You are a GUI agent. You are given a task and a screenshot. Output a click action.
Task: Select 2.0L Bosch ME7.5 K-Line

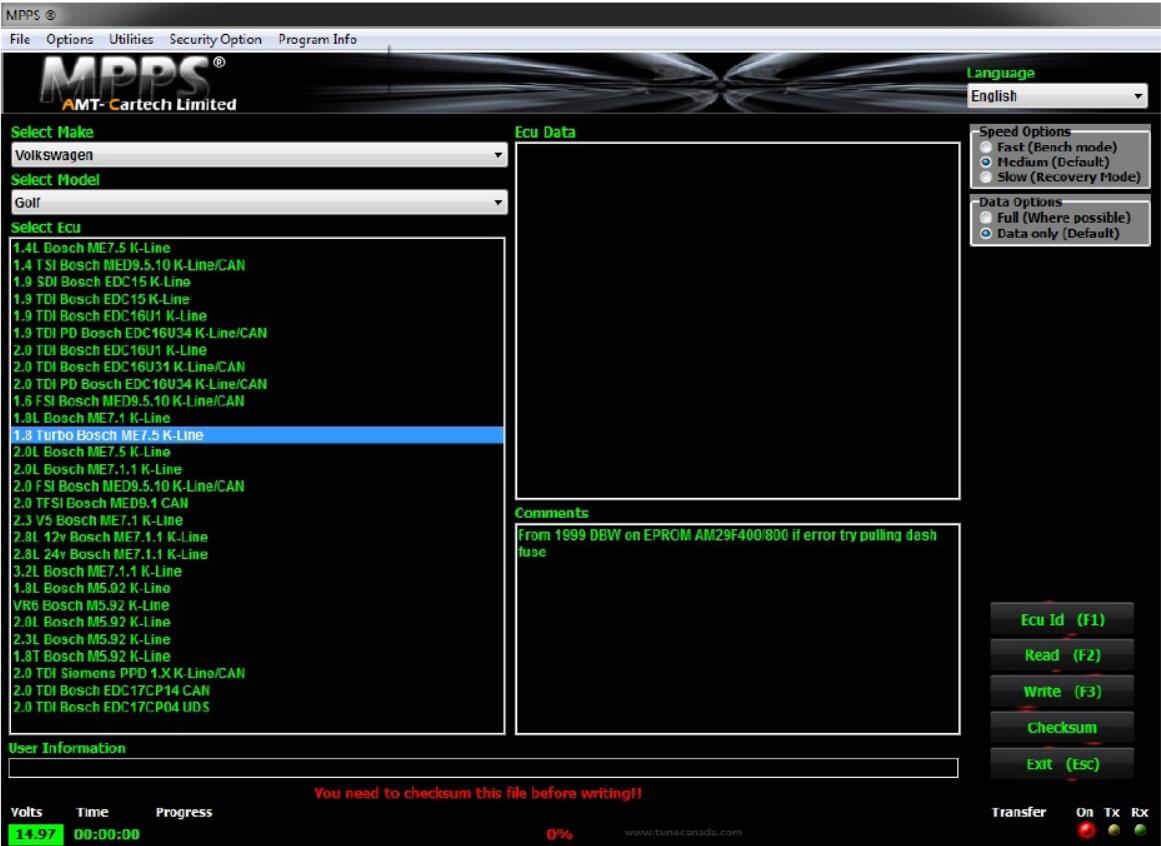tap(257, 452)
